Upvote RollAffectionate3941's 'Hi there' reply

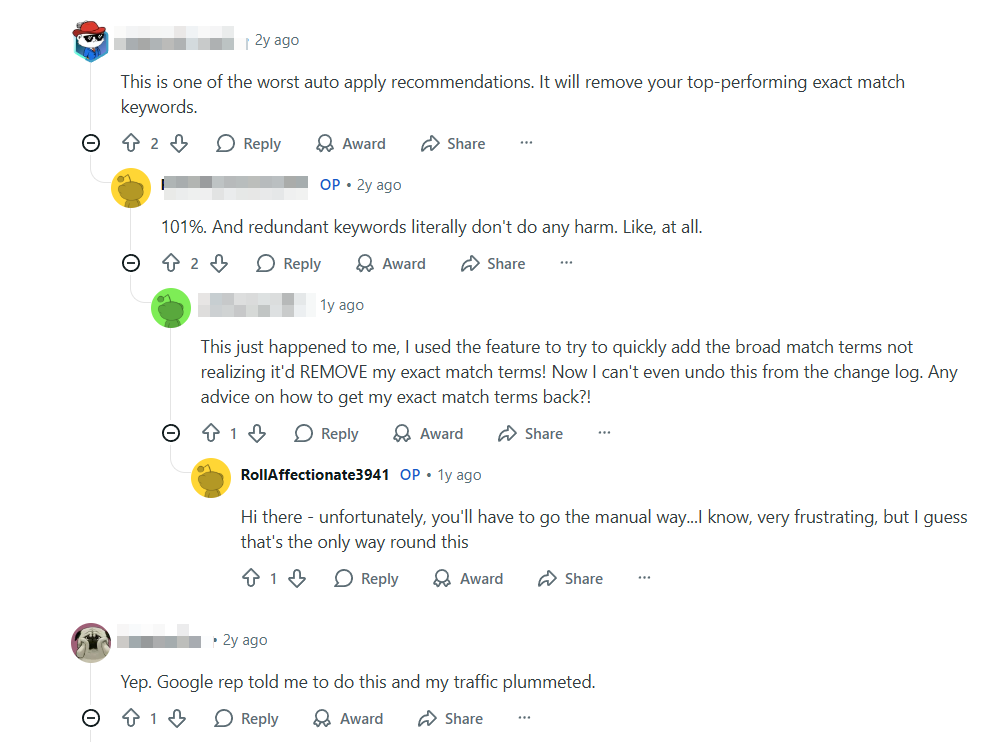click(x=250, y=579)
